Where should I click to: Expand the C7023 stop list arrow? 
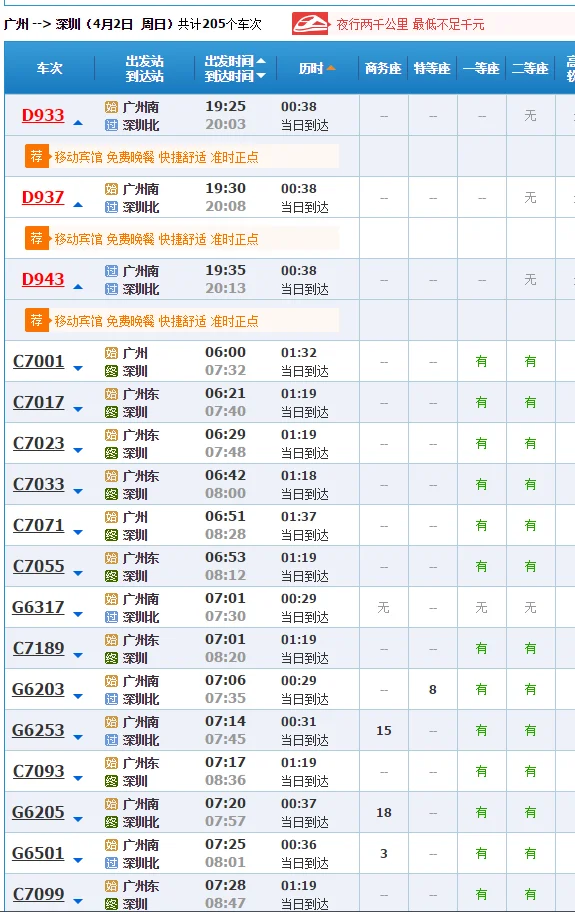pos(78,450)
